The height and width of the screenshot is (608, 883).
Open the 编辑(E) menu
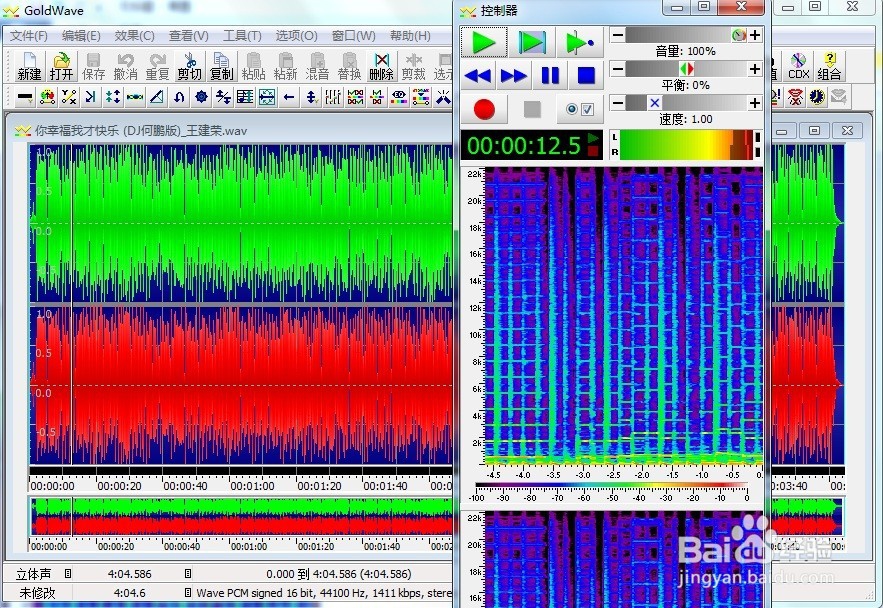(x=81, y=36)
